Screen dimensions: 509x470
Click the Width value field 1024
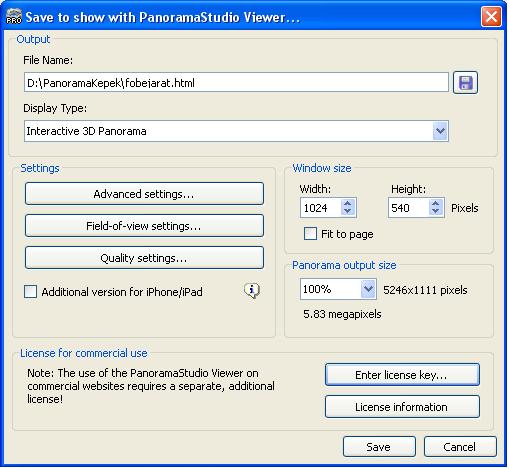321,208
